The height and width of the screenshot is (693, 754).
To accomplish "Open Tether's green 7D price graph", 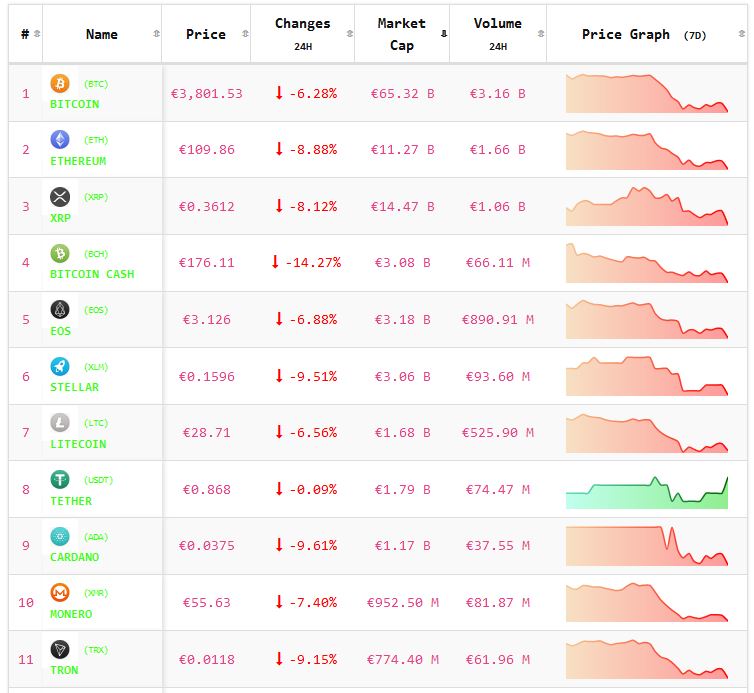I will (646, 490).
